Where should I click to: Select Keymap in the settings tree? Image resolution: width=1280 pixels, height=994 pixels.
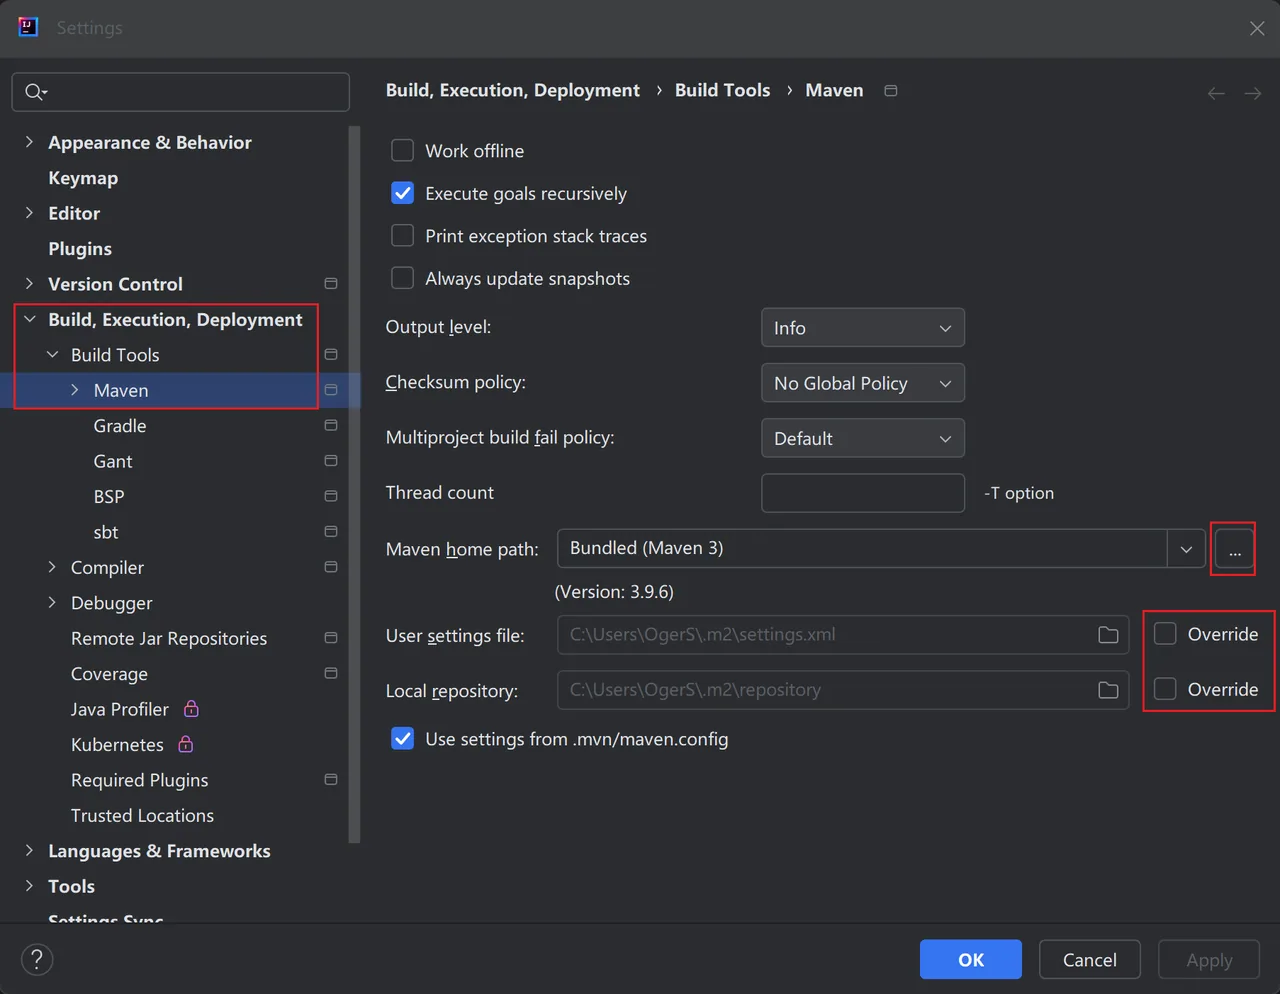tap(83, 178)
